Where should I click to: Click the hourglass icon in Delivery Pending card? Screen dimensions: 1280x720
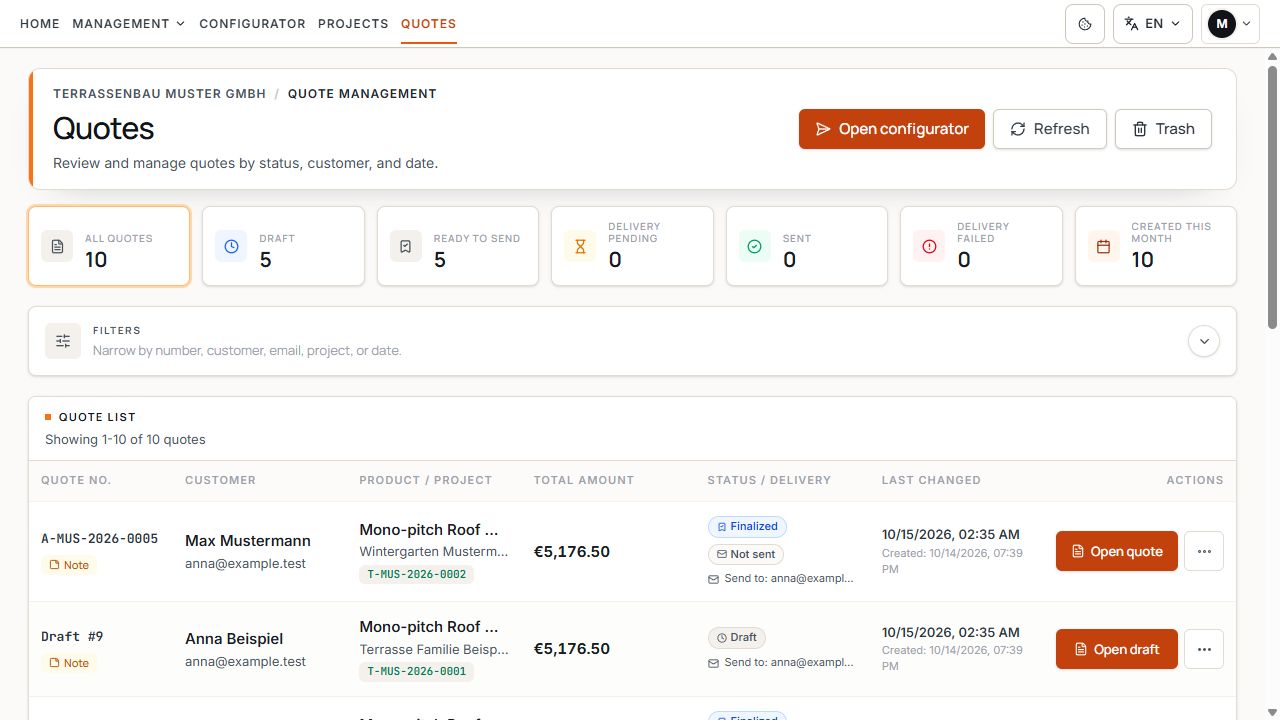pyautogui.click(x=580, y=246)
